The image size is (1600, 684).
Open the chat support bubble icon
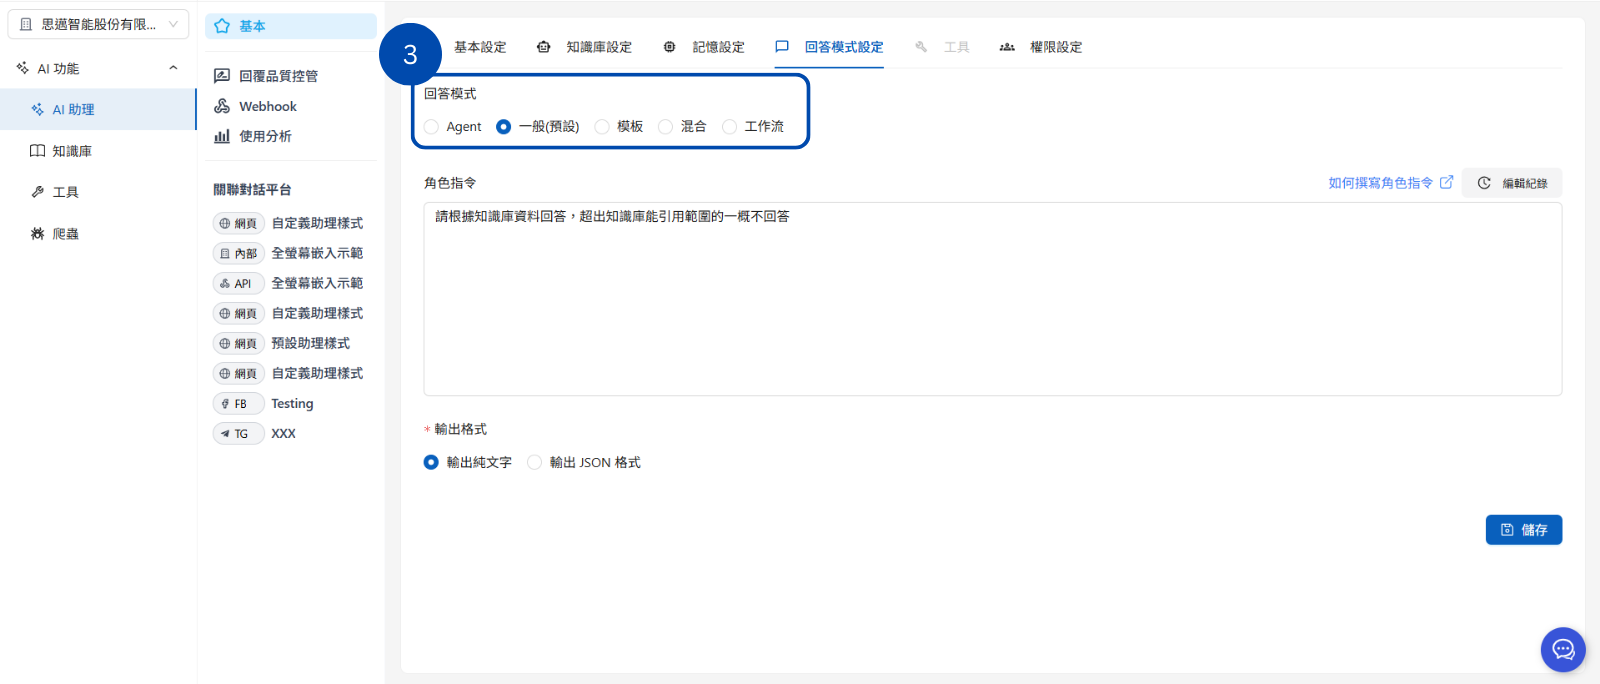1562,650
